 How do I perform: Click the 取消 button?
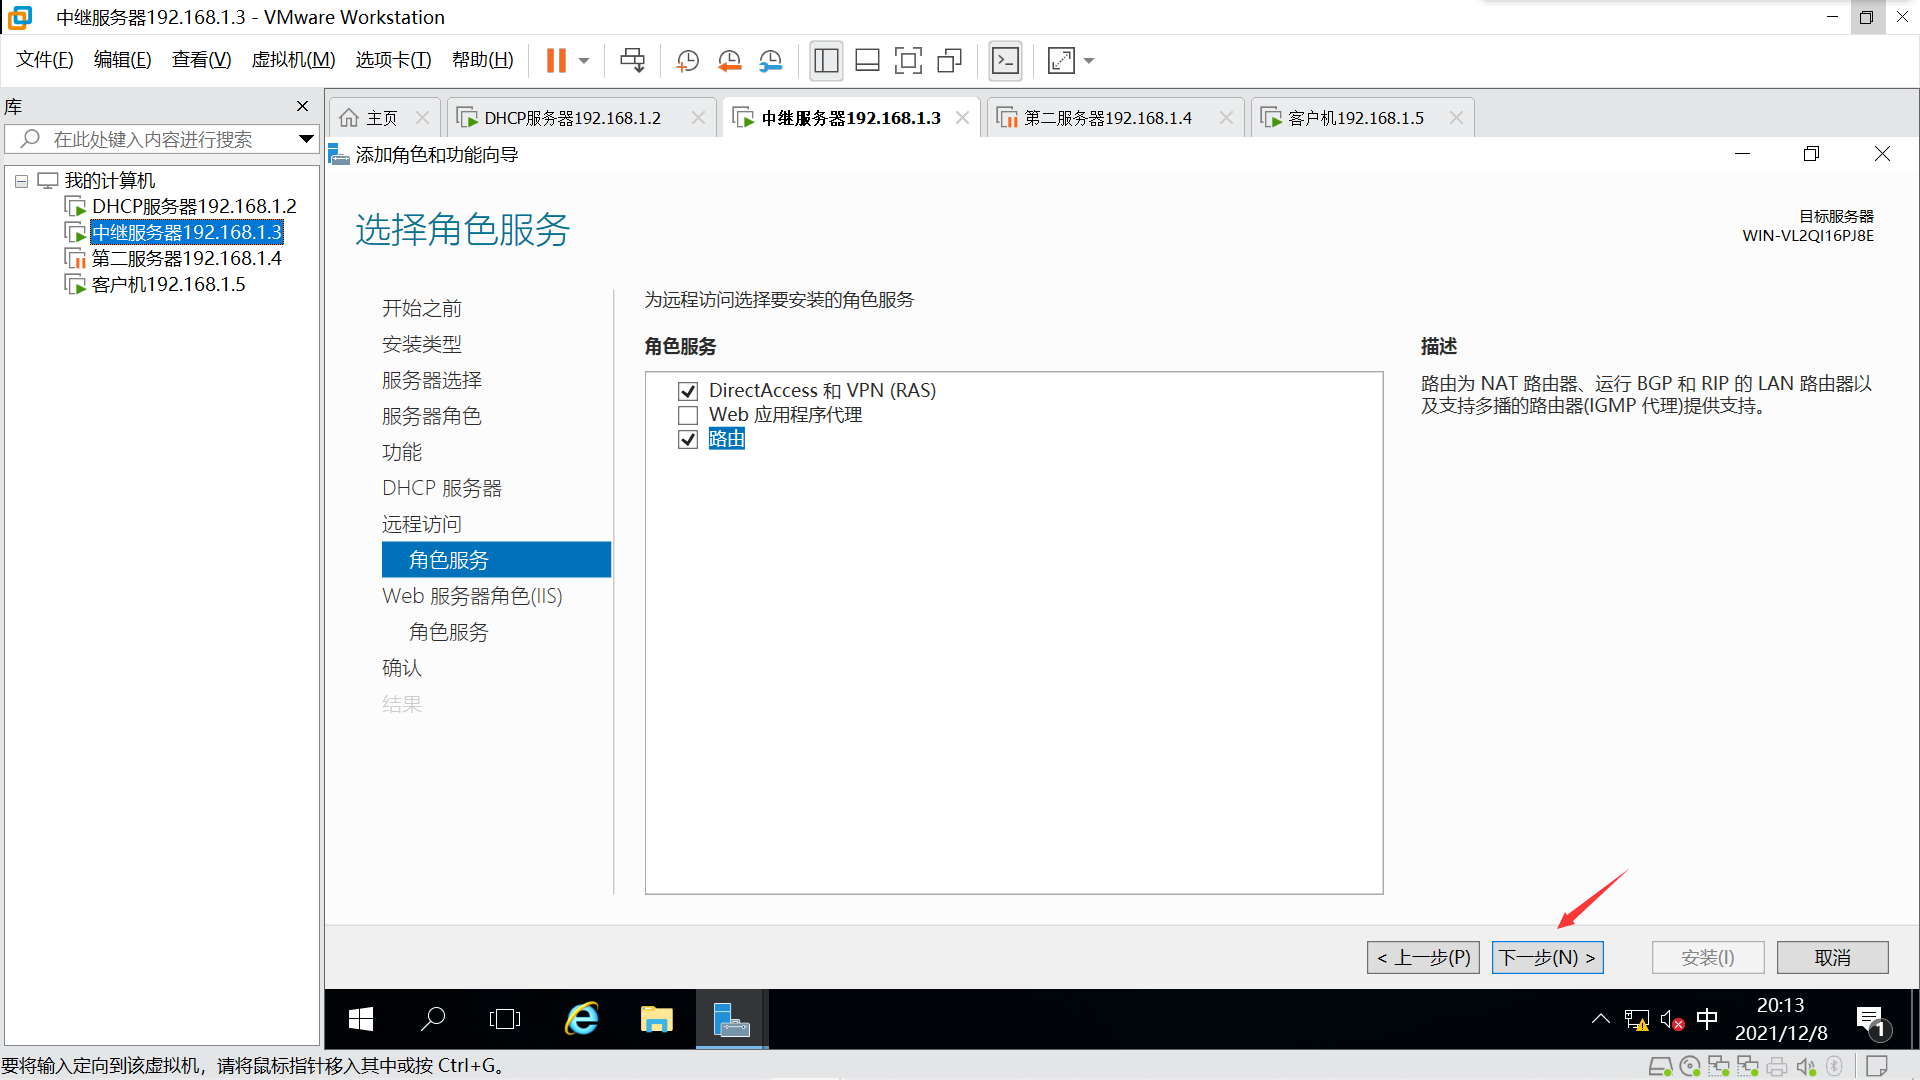[1832, 957]
